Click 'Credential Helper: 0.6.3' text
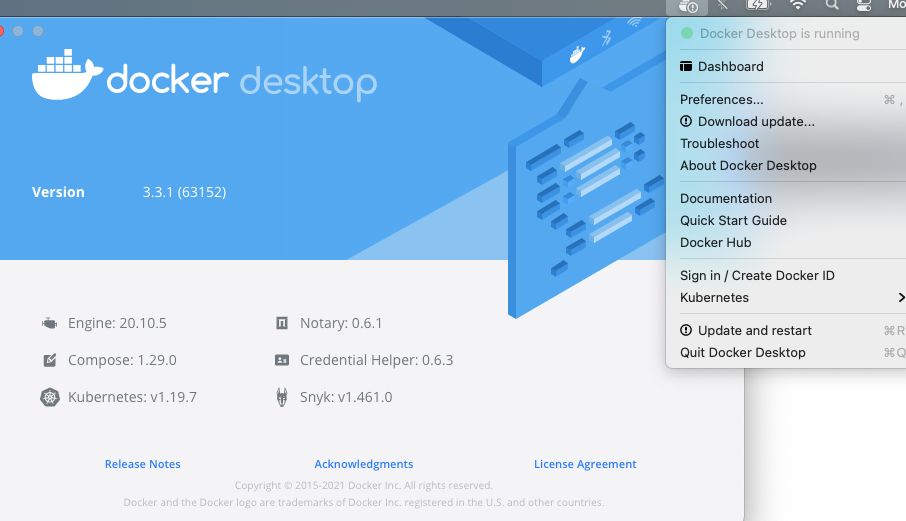This screenshot has width=906, height=521. (x=376, y=360)
